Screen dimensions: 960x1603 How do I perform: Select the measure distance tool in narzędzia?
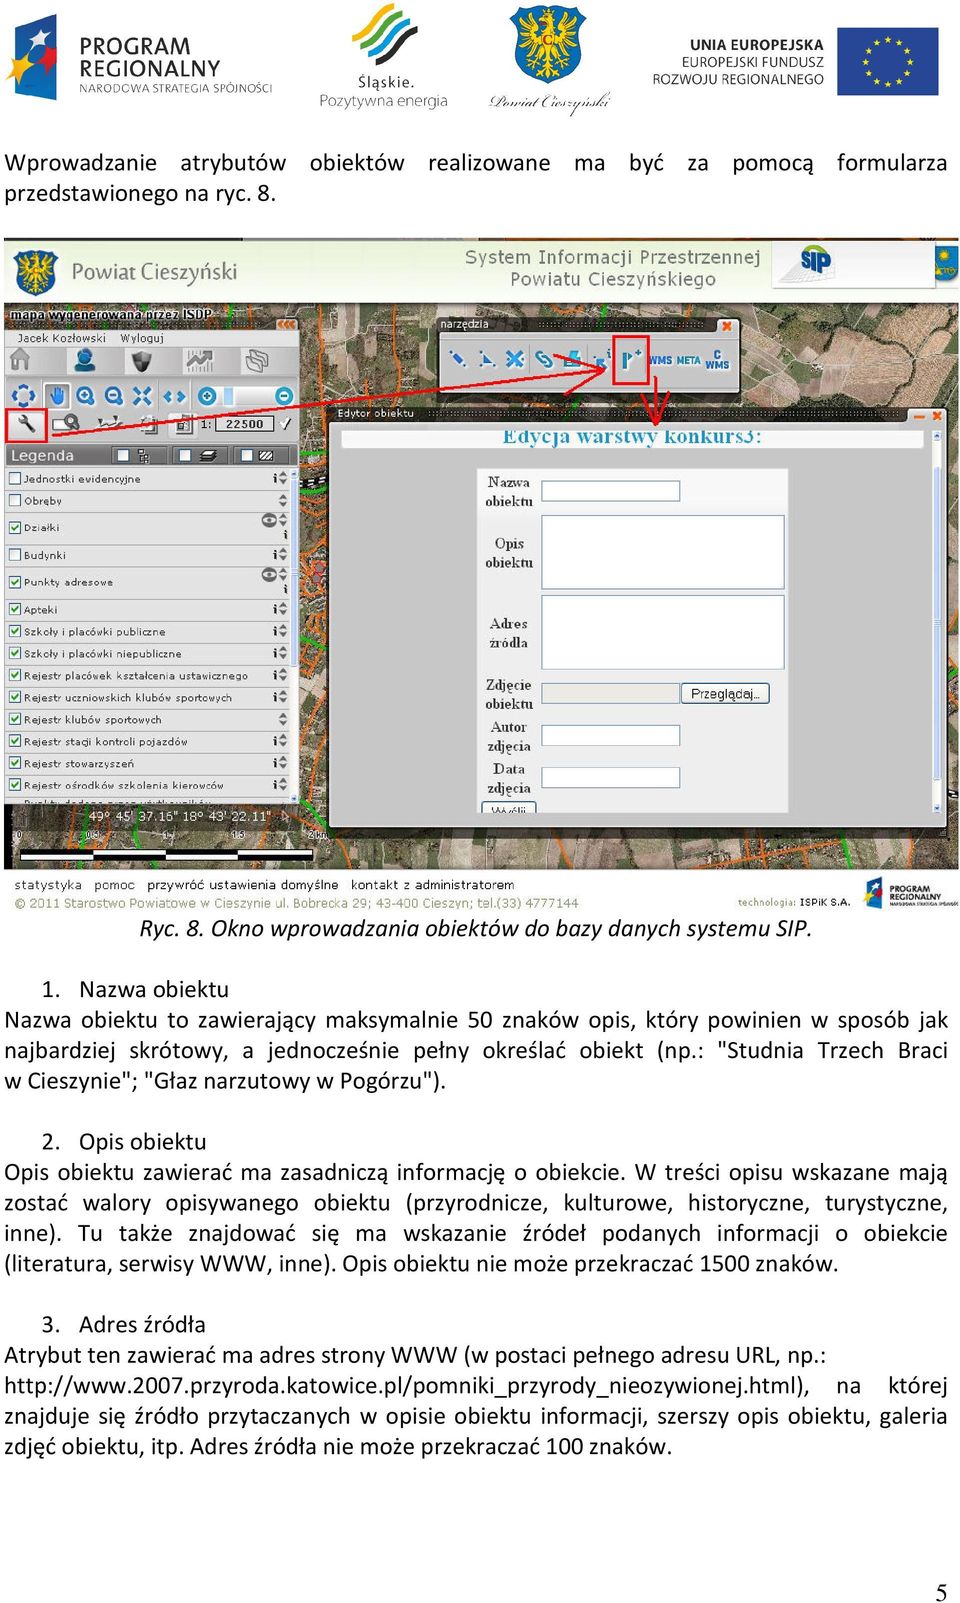click(x=458, y=358)
